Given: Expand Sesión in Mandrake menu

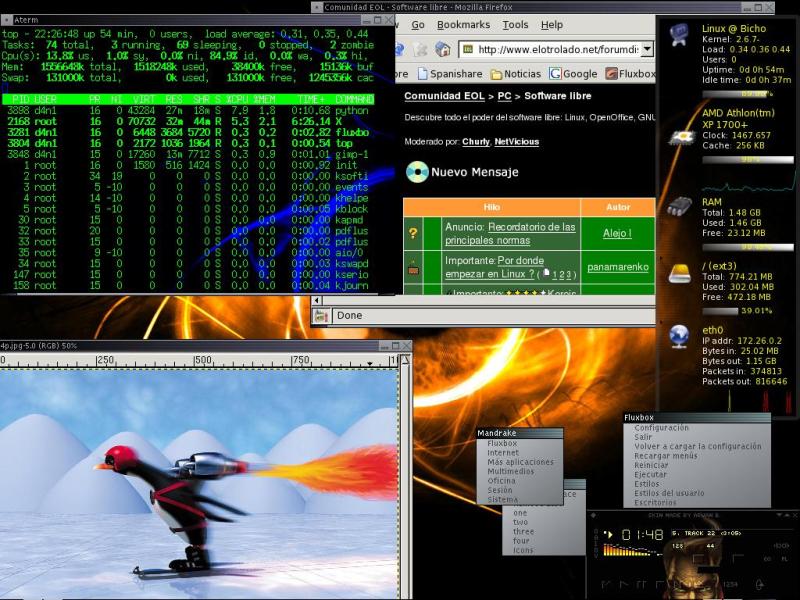Looking at the screenshot, I should 520,490.
